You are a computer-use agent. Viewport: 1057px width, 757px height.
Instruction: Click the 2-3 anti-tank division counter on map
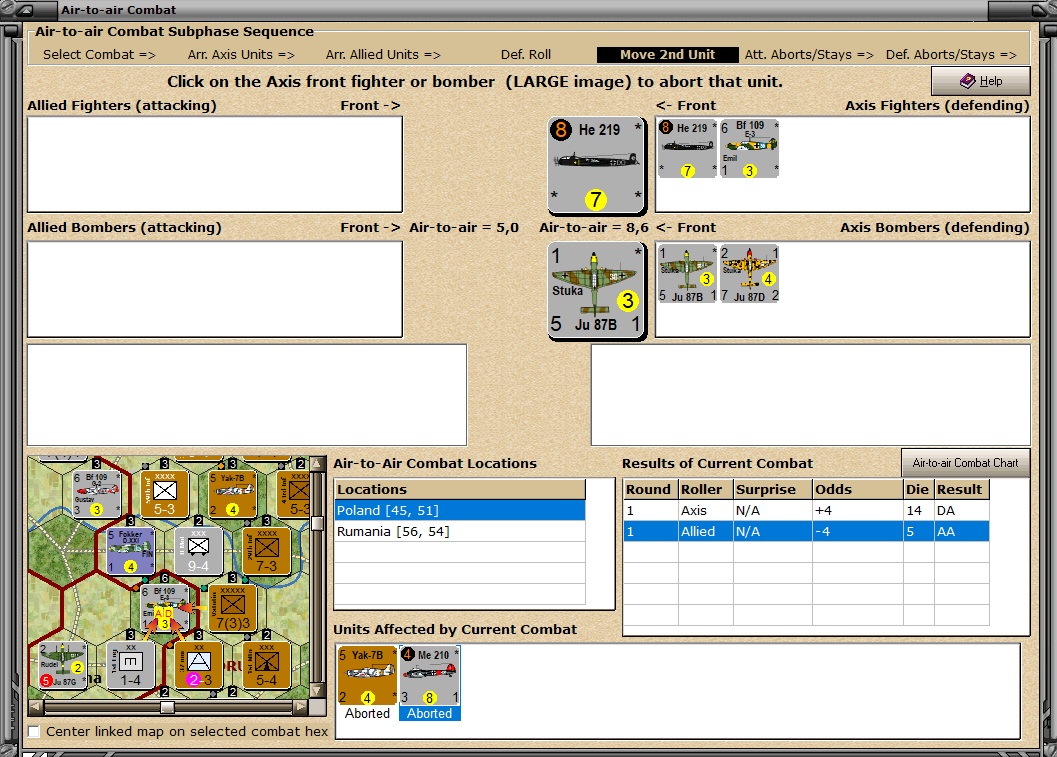[x=198, y=665]
